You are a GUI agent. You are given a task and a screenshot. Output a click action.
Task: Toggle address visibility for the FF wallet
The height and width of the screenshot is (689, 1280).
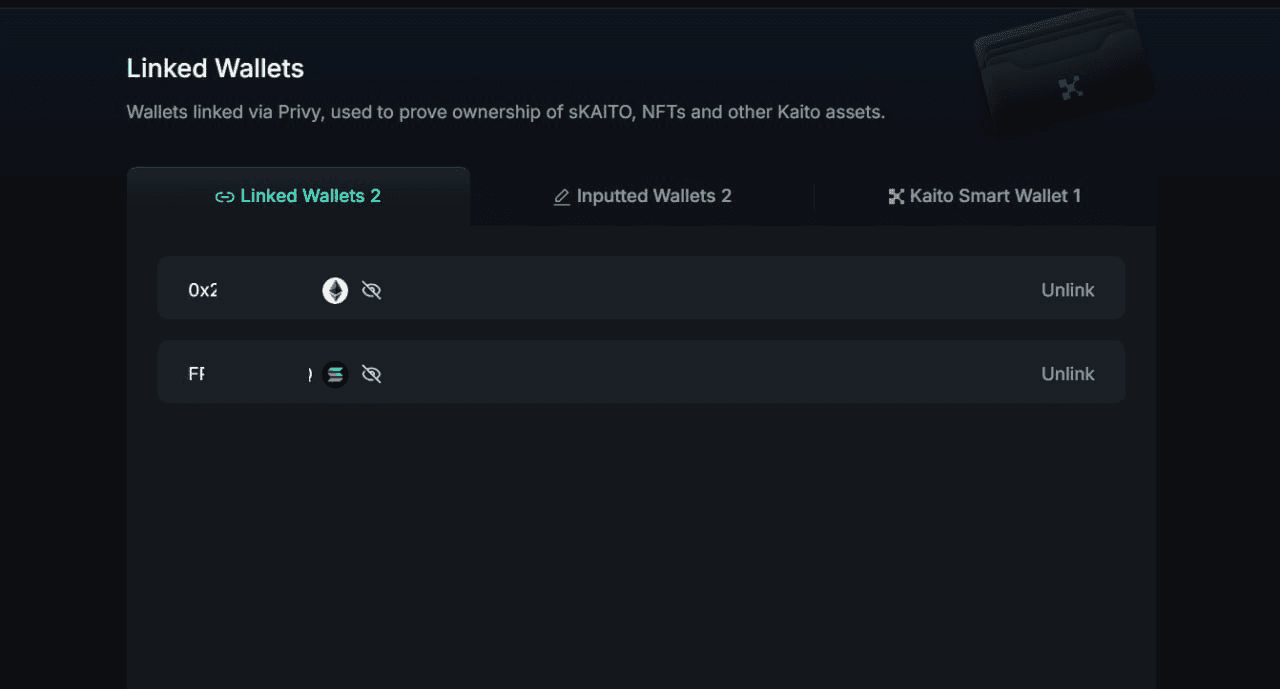(371, 374)
